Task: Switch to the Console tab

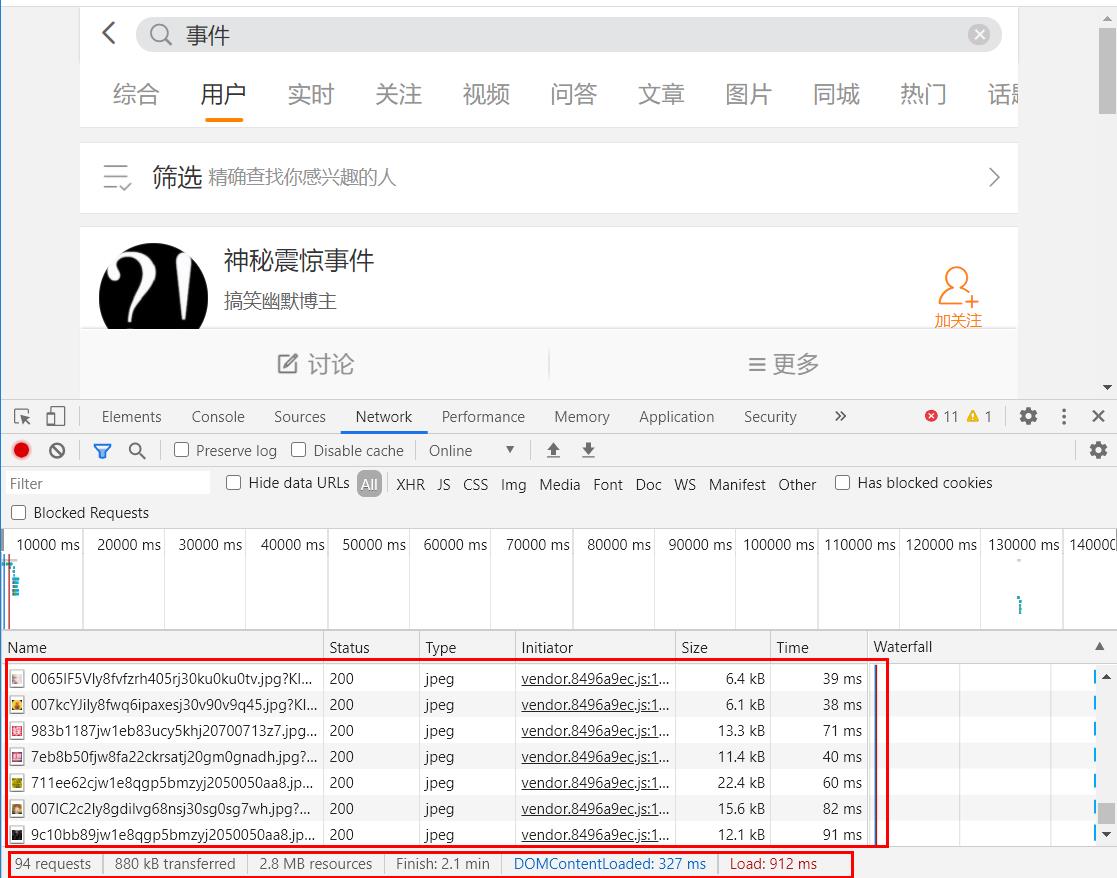Action: [218, 417]
